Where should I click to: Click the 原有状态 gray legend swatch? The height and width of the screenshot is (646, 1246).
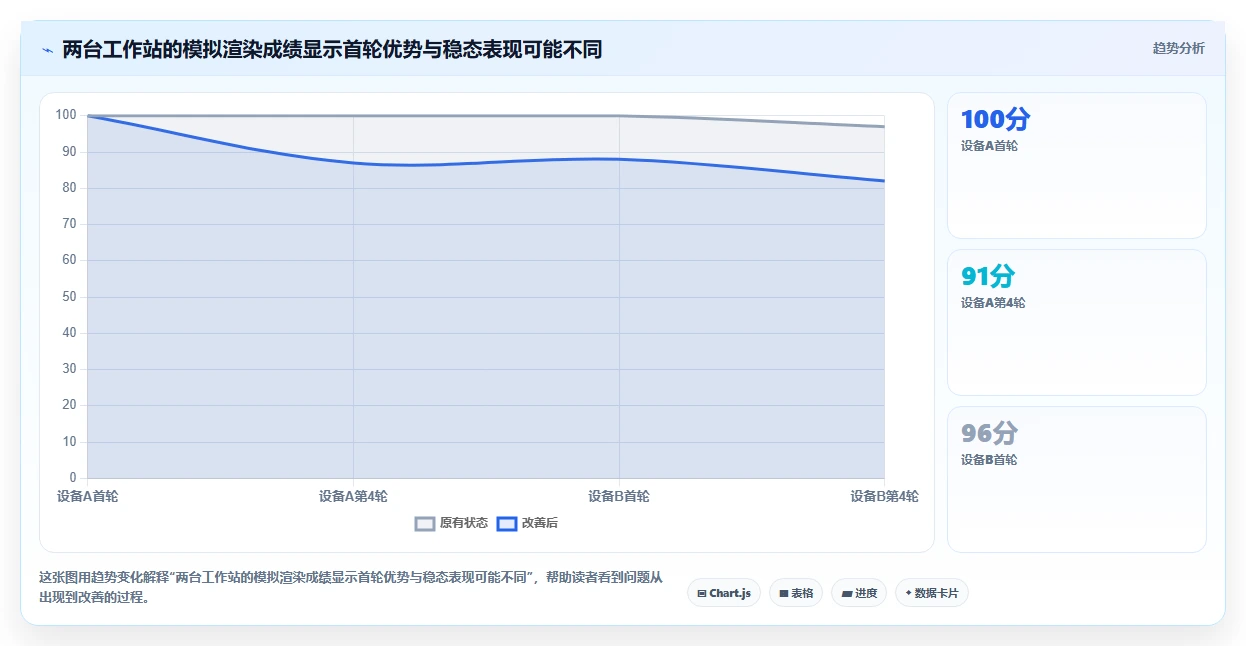(x=425, y=523)
